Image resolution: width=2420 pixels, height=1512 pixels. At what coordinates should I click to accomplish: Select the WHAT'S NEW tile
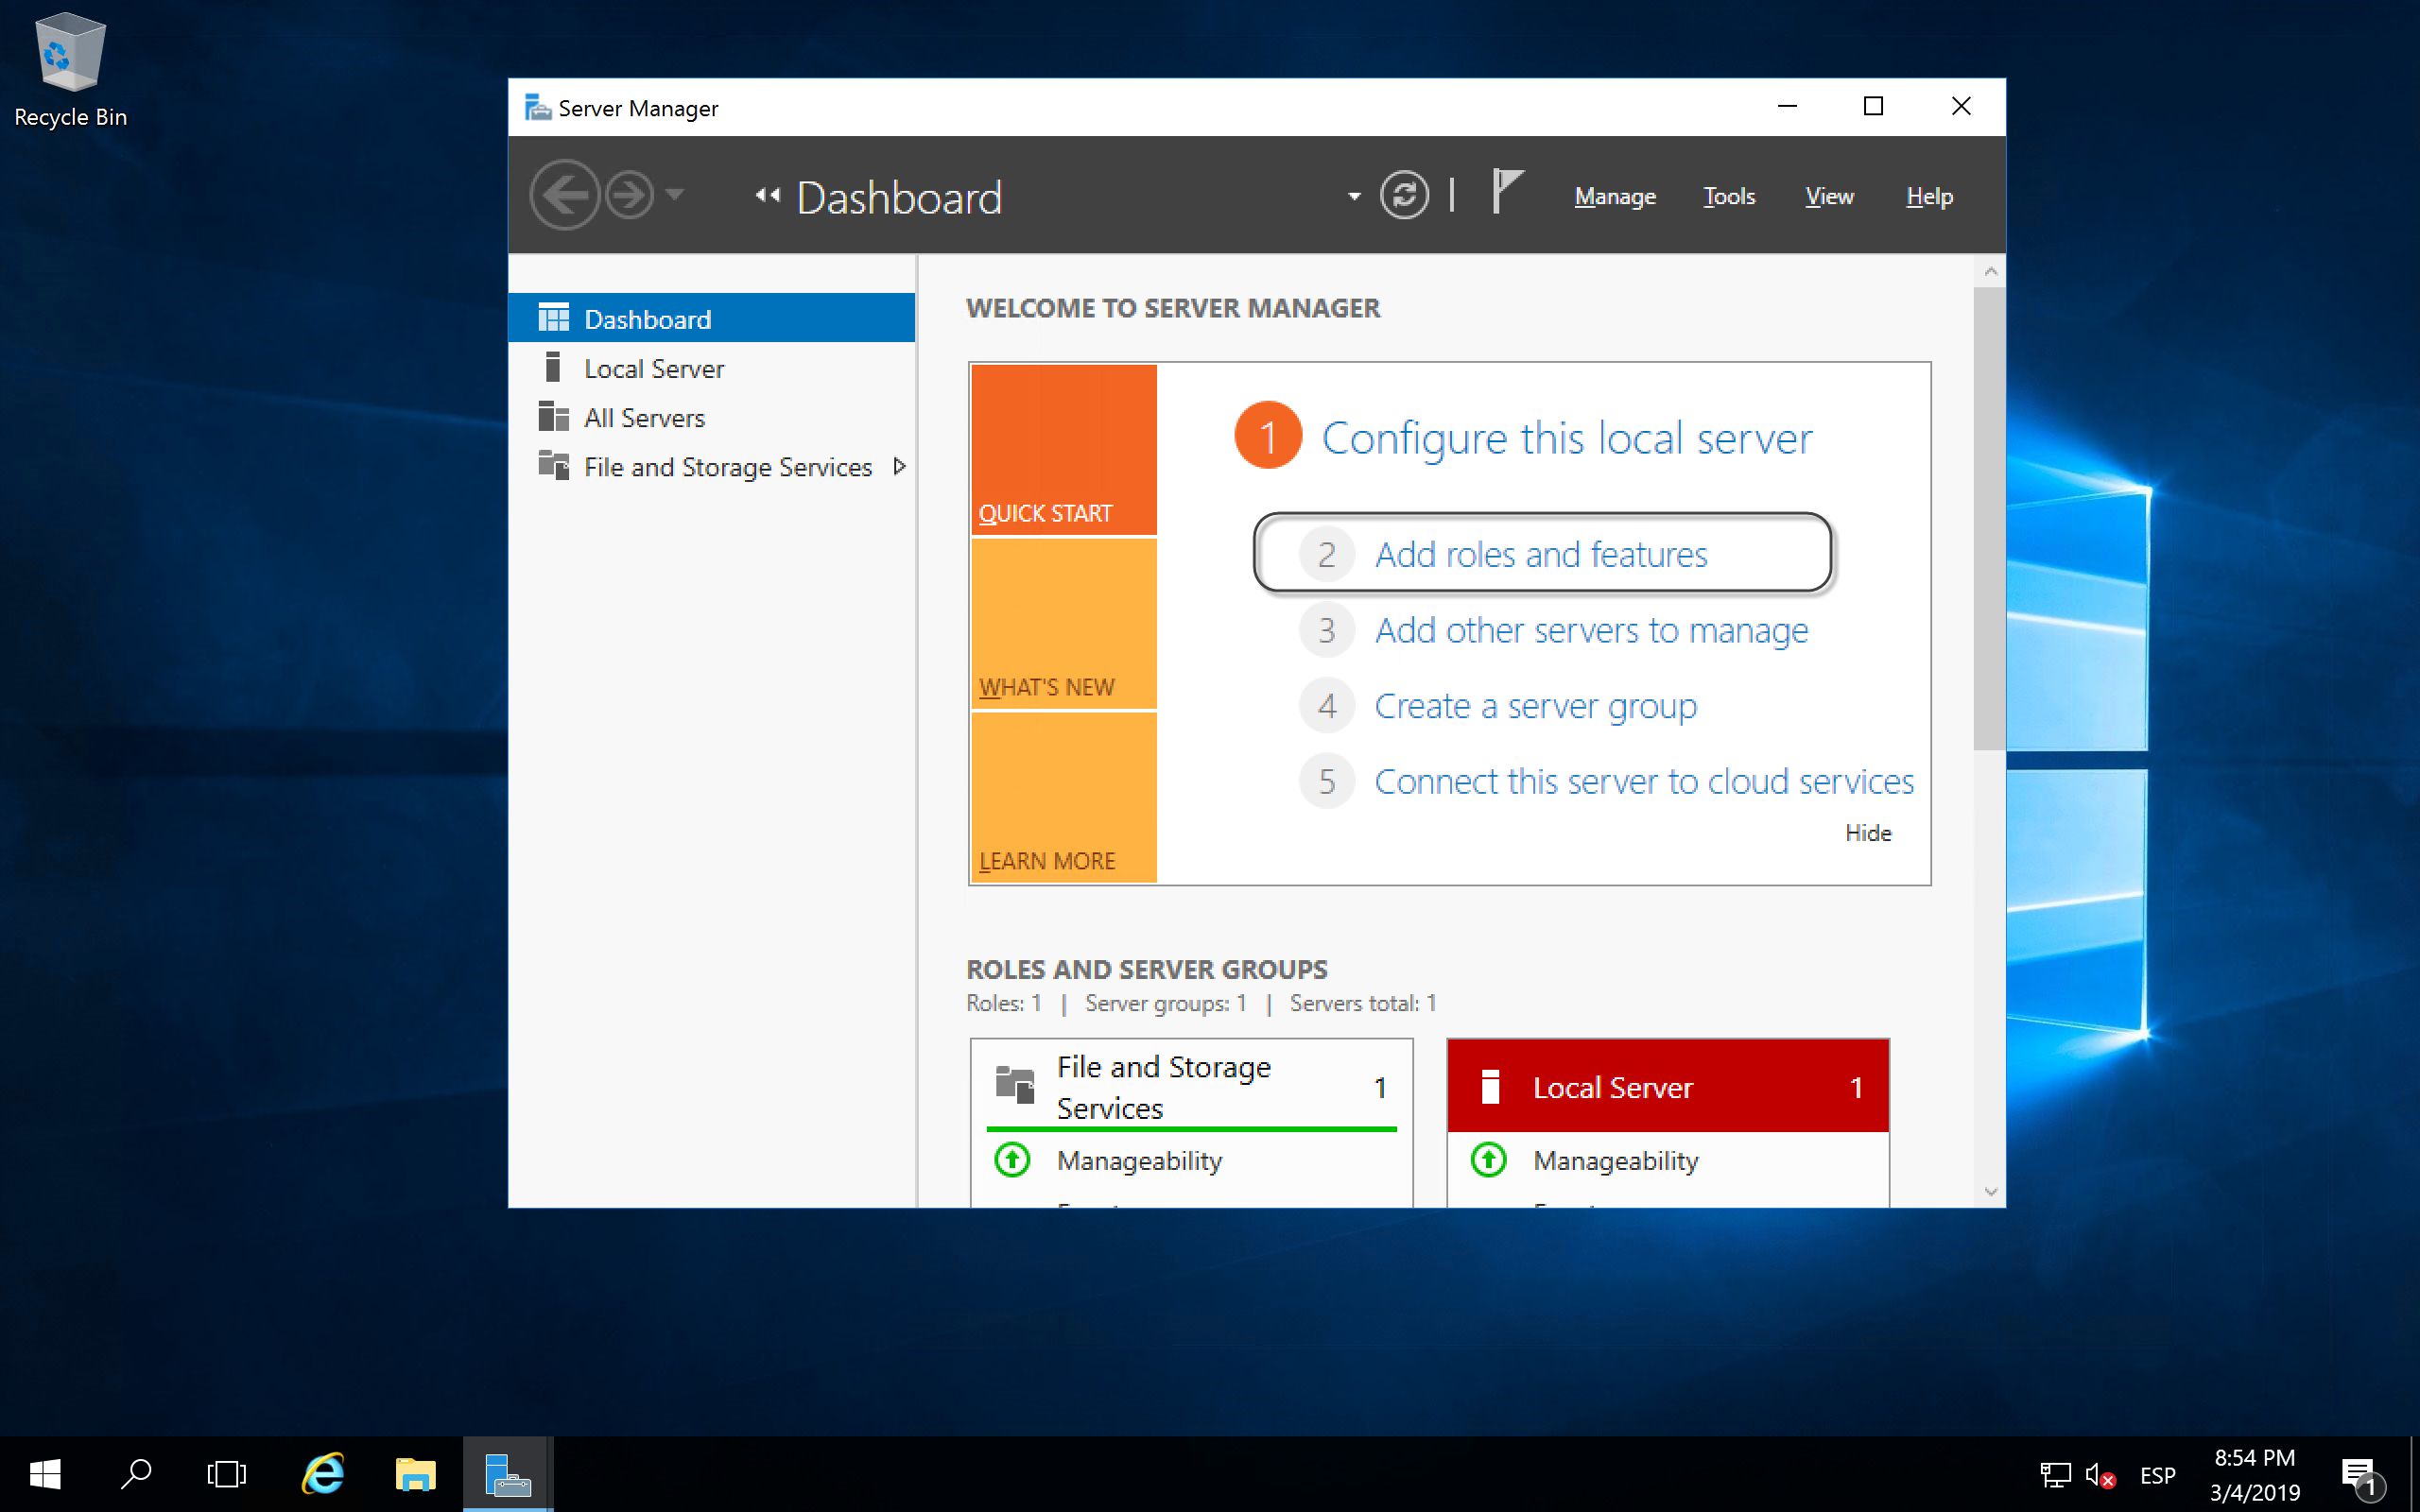1063,623
